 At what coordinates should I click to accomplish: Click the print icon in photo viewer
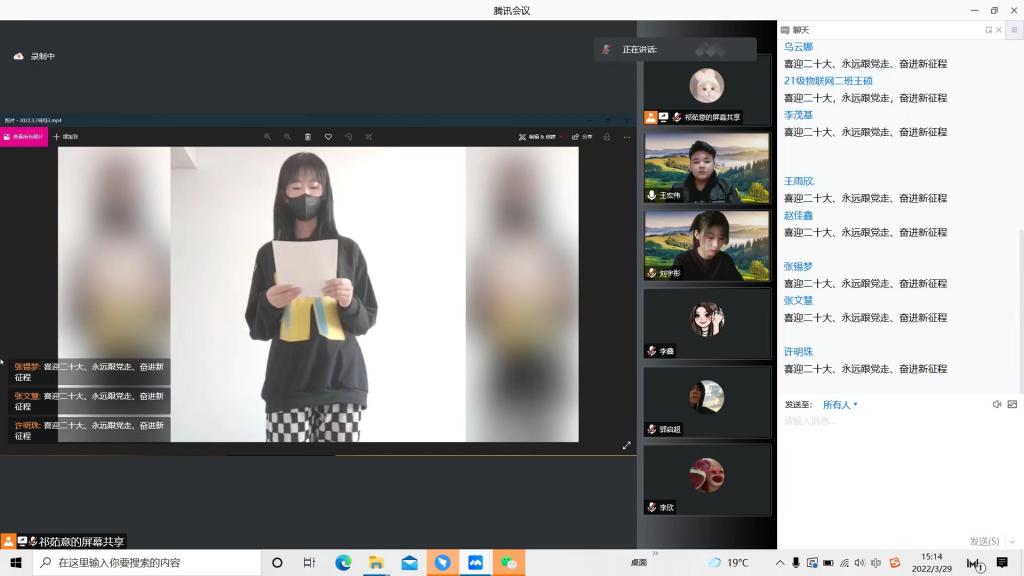tap(606, 137)
